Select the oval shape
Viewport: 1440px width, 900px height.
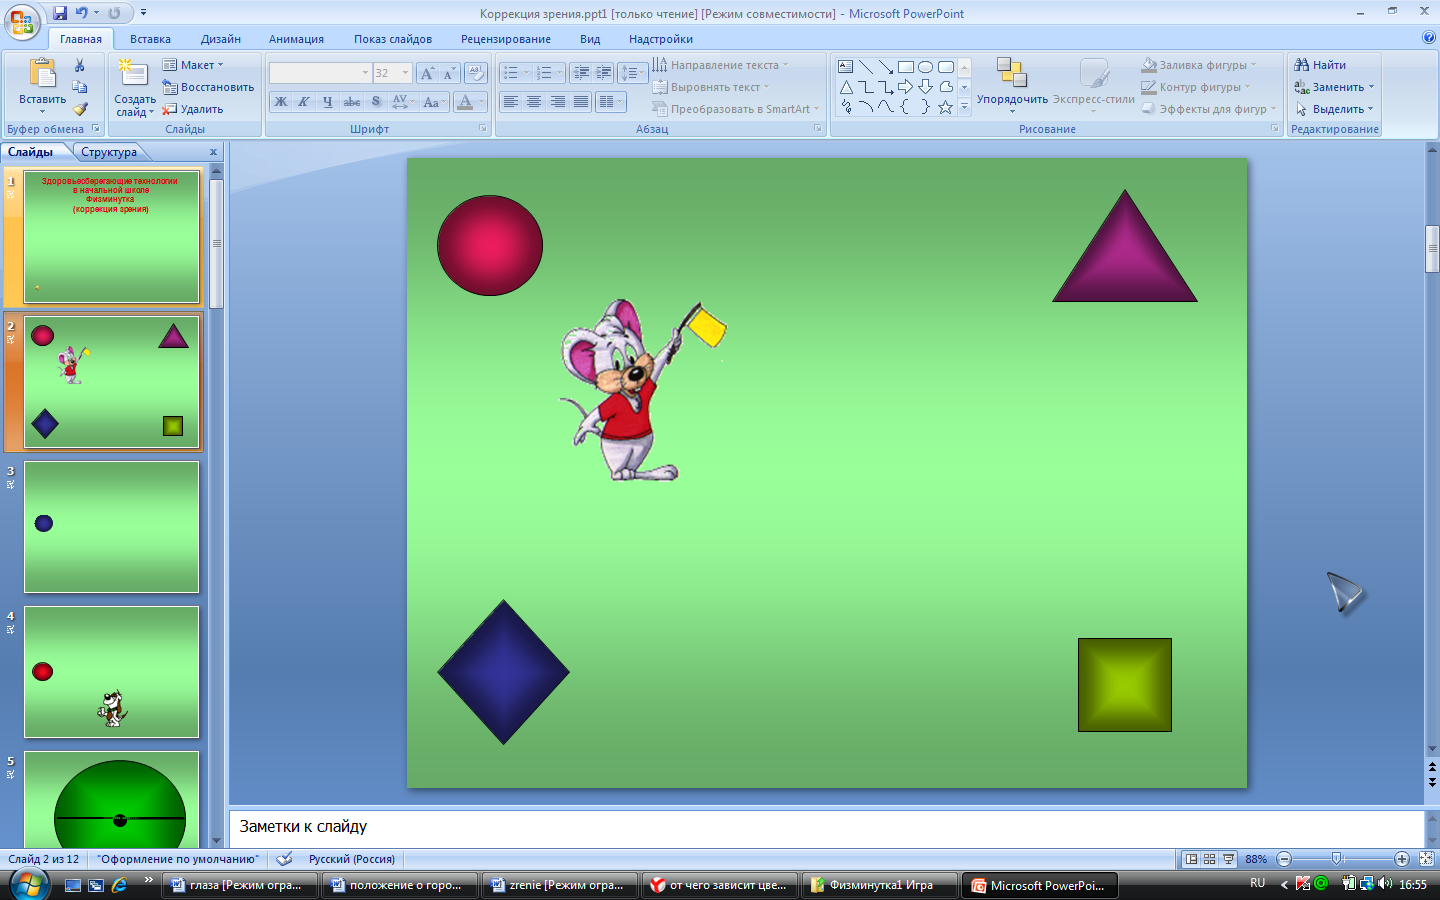926,67
